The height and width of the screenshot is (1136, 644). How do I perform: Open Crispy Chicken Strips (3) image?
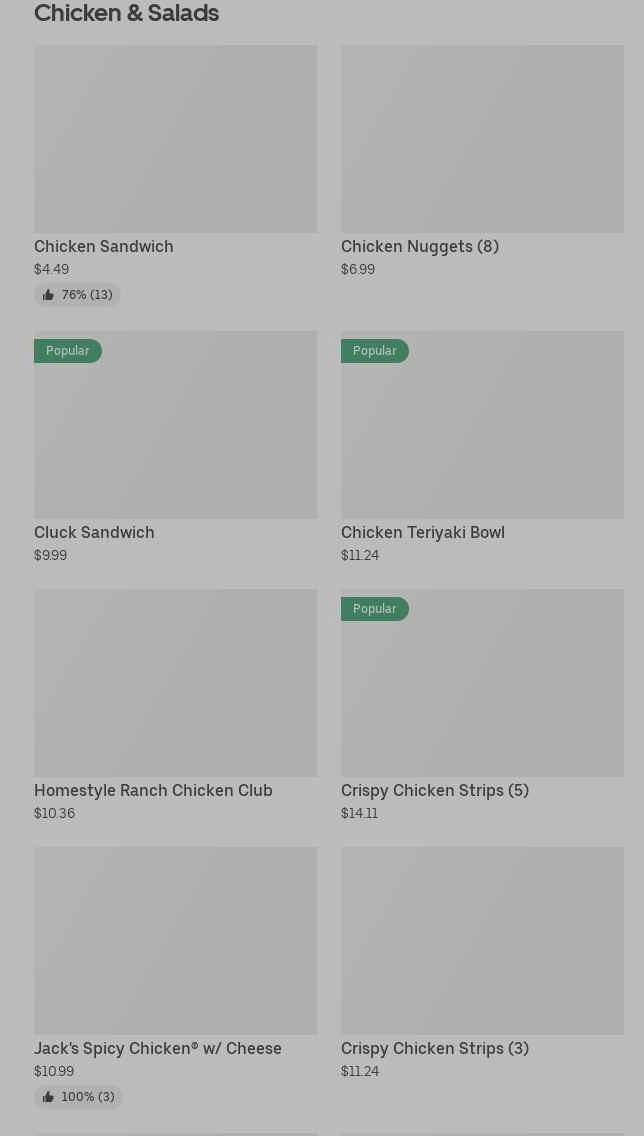pyautogui.click(x=482, y=941)
